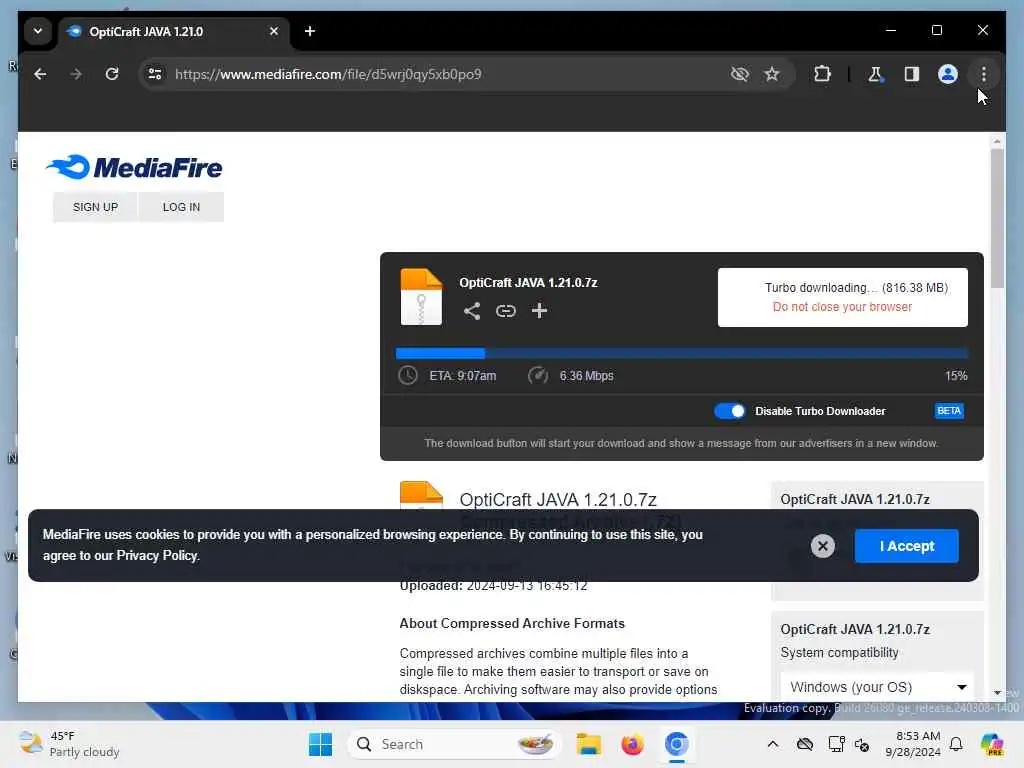Click the Copilot preview icon in taskbar

pos(992,744)
